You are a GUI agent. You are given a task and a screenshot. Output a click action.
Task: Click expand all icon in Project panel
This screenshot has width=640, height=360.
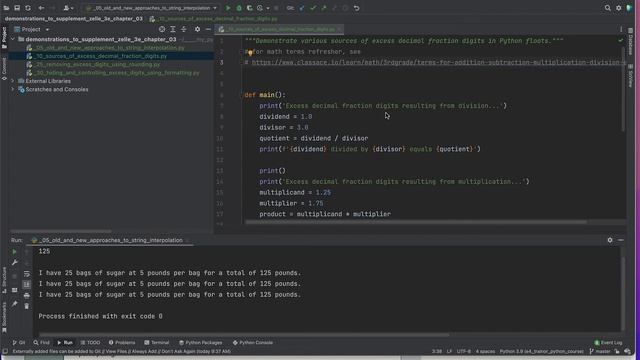173,29
